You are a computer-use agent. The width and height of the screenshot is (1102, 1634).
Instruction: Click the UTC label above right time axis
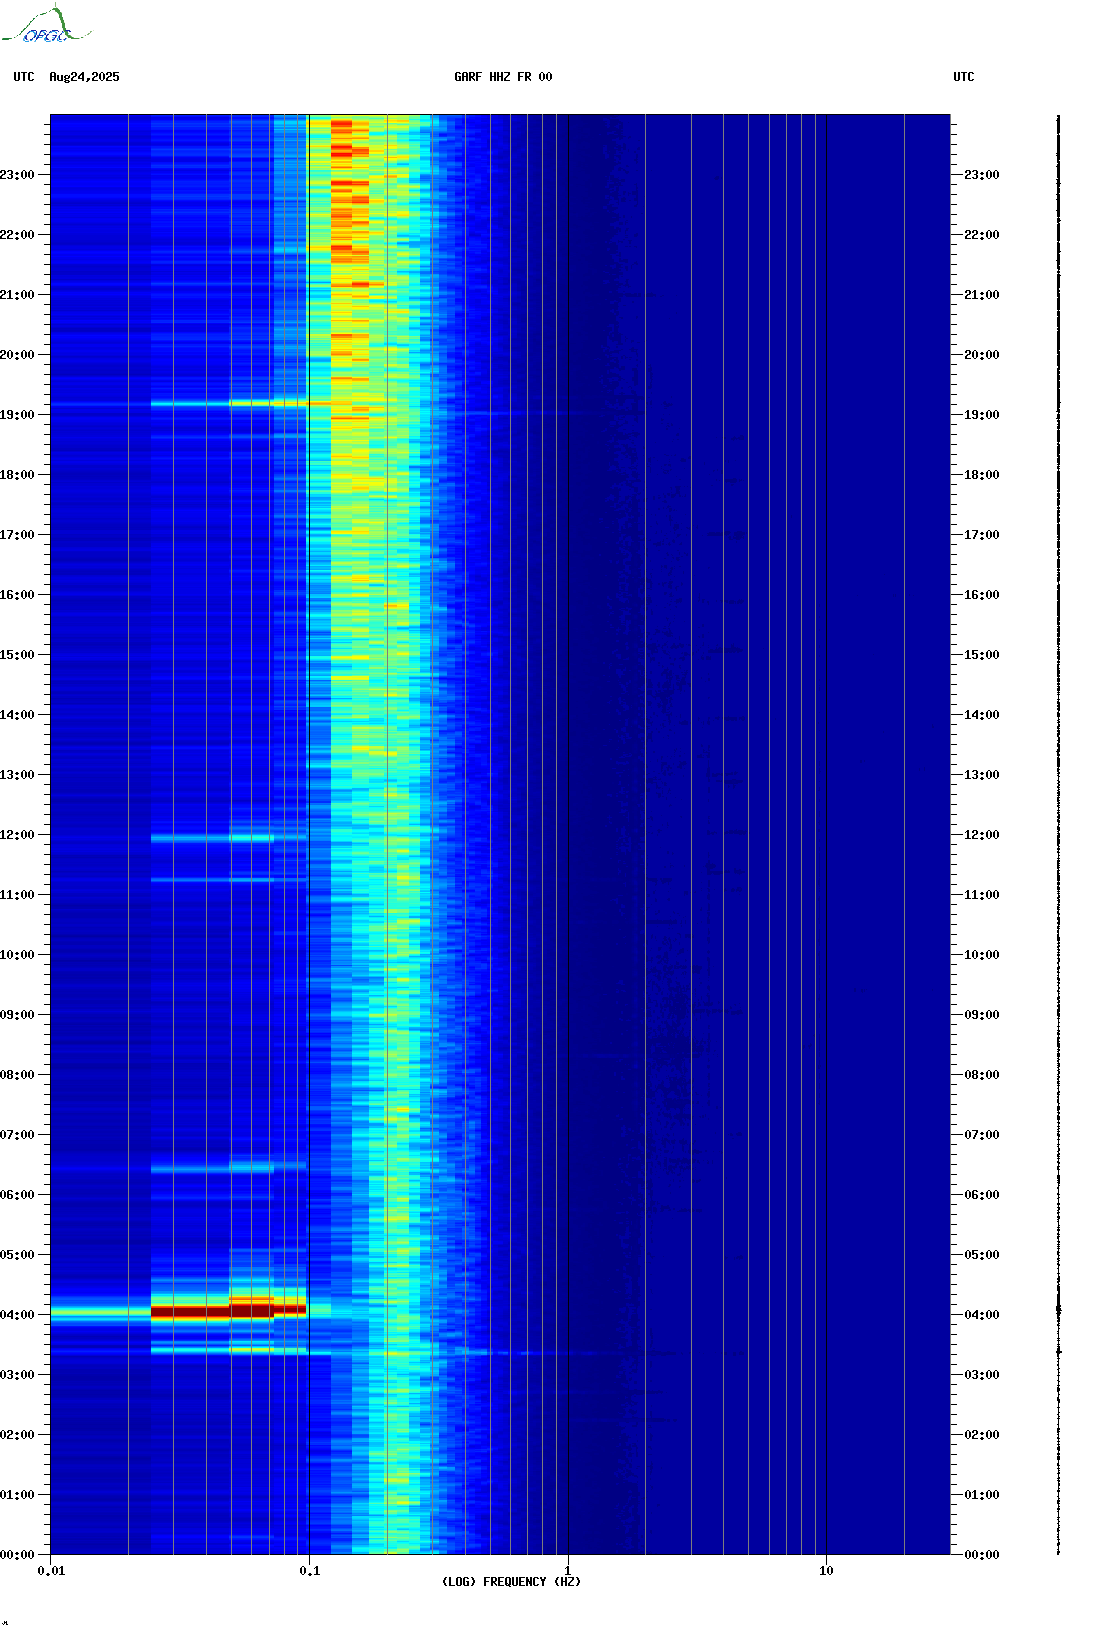tap(964, 77)
